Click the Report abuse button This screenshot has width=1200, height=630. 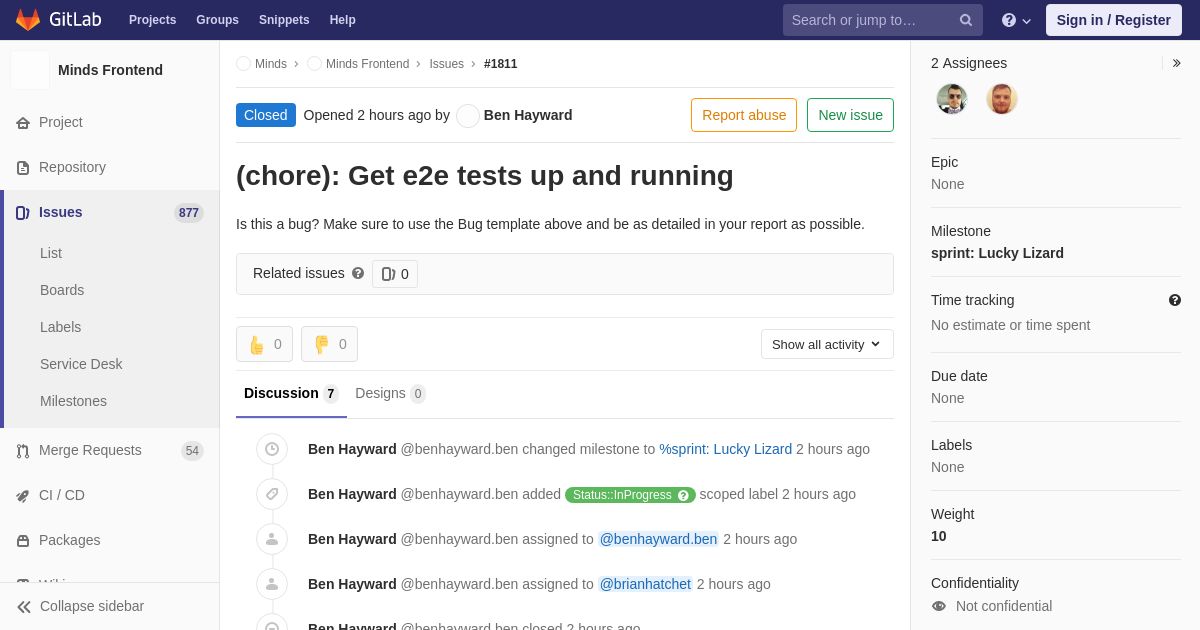(744, 115)
